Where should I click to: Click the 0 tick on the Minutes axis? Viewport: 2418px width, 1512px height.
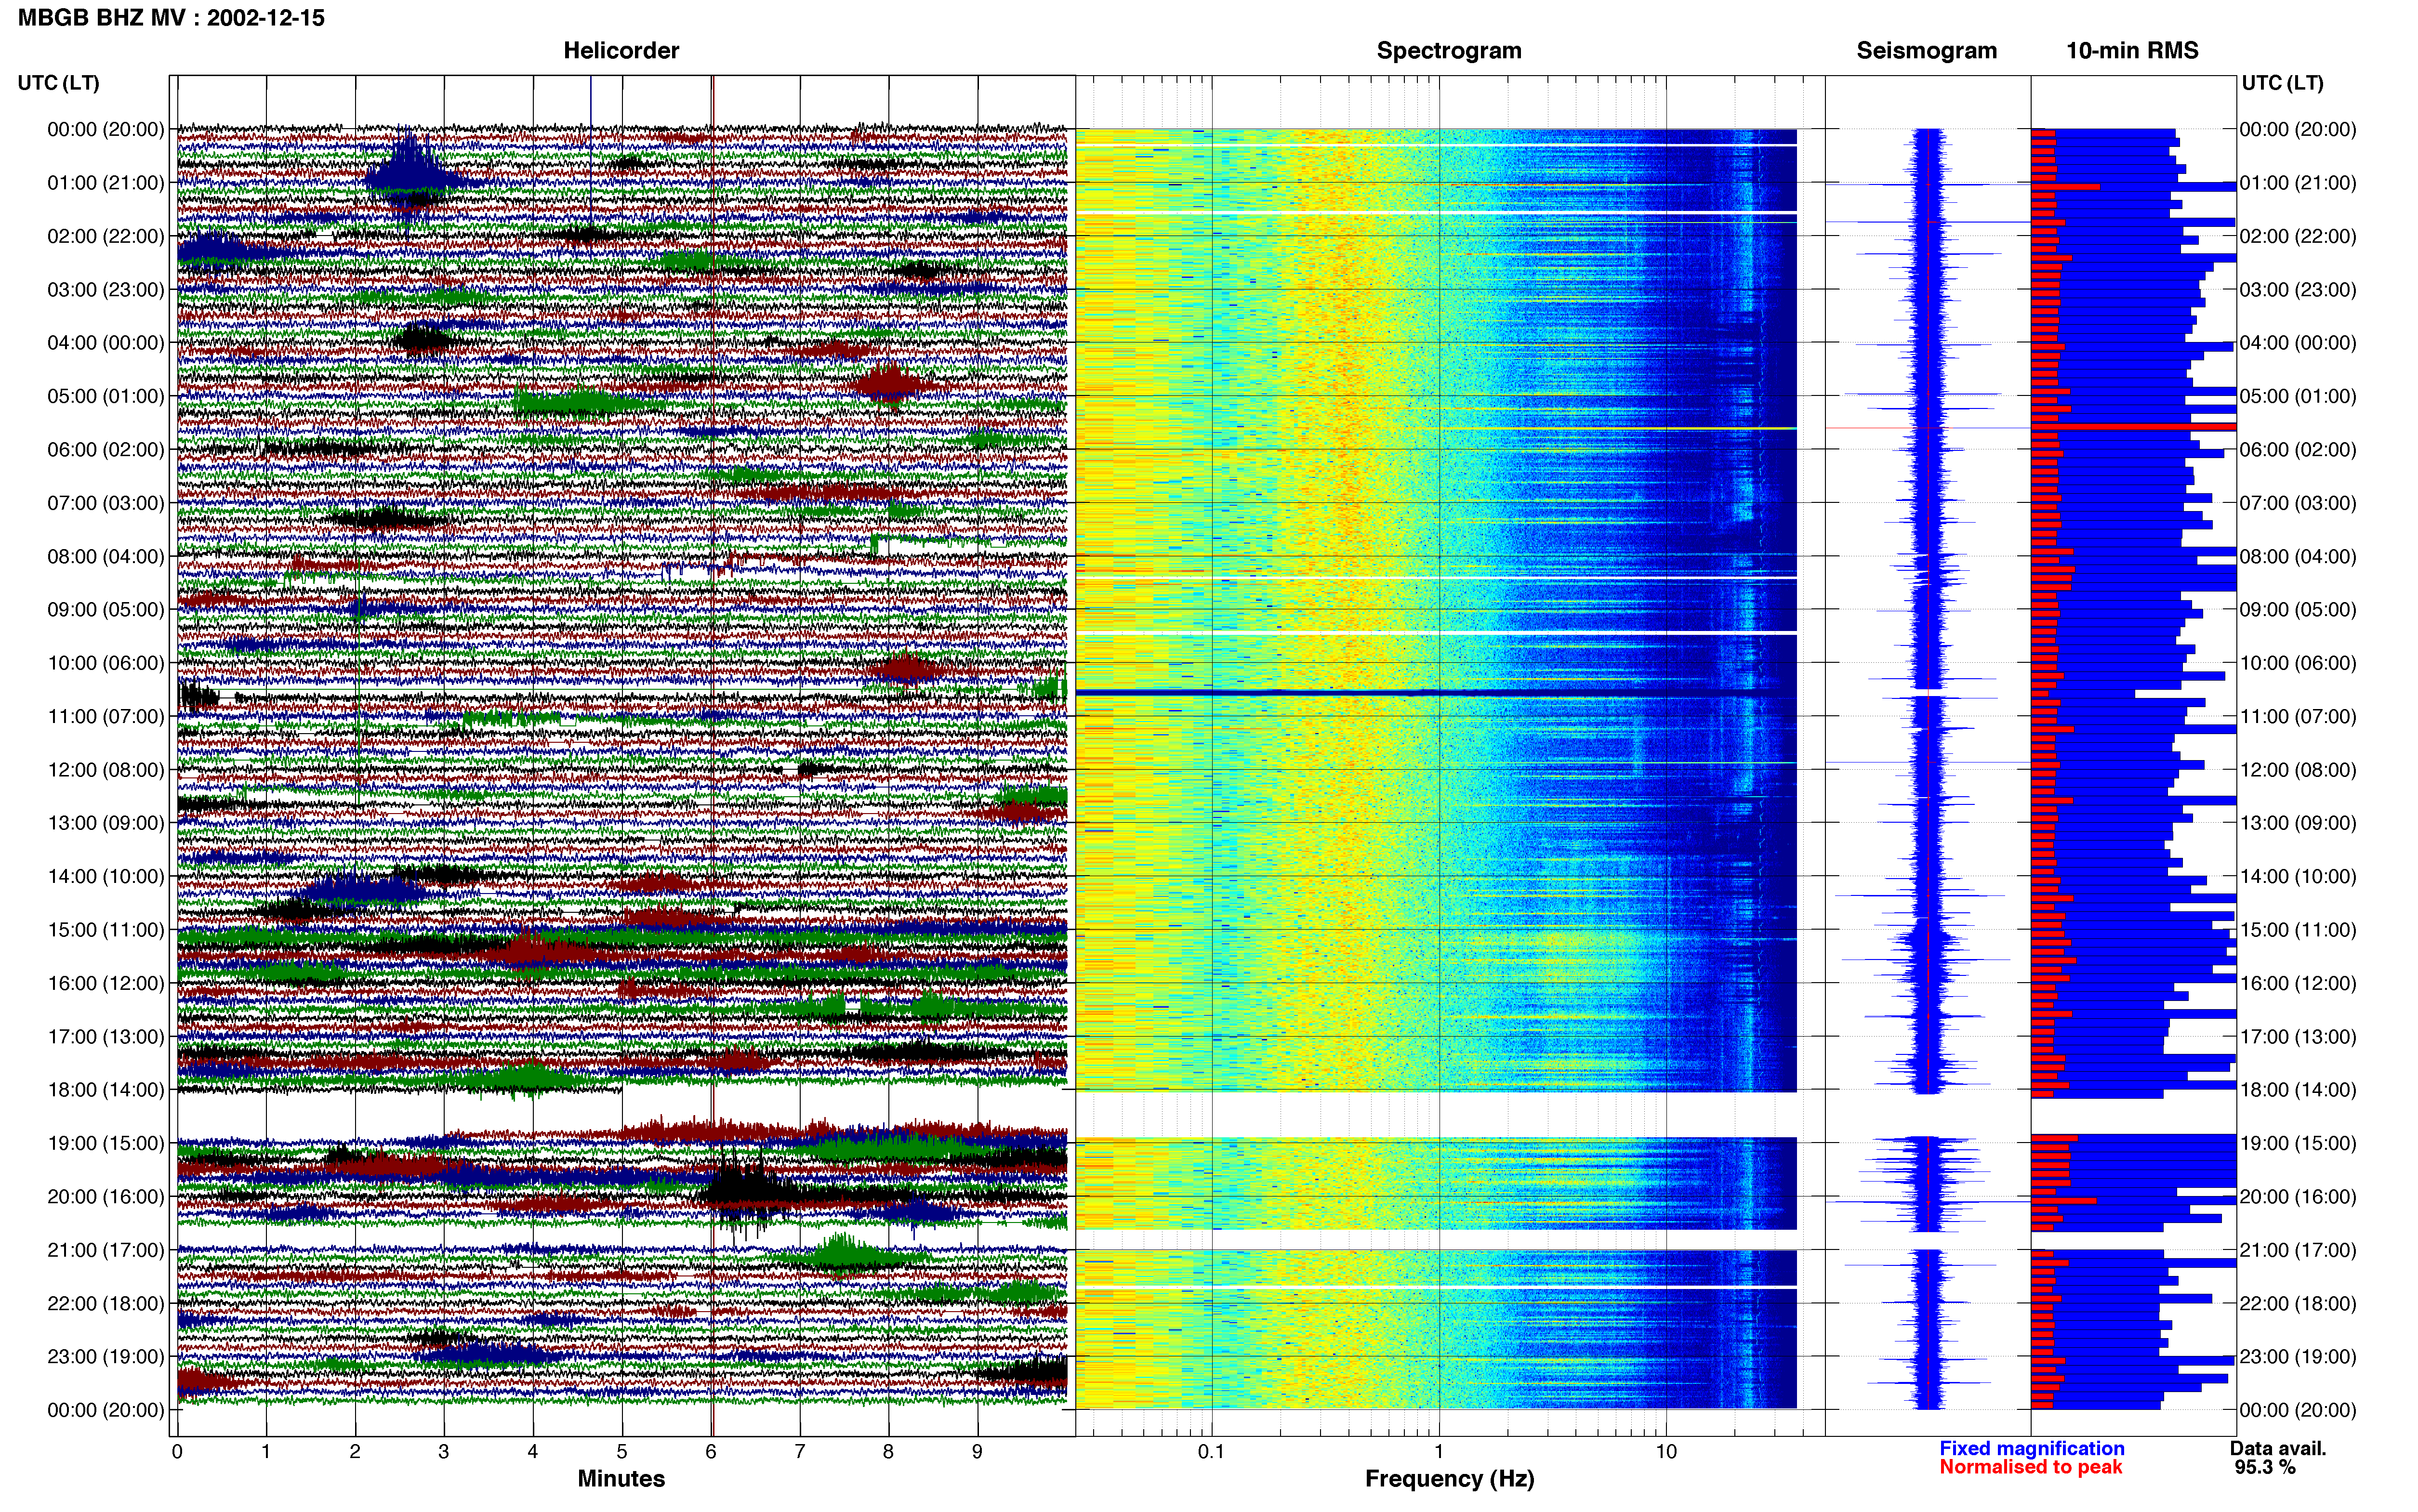coord(177,1452)
